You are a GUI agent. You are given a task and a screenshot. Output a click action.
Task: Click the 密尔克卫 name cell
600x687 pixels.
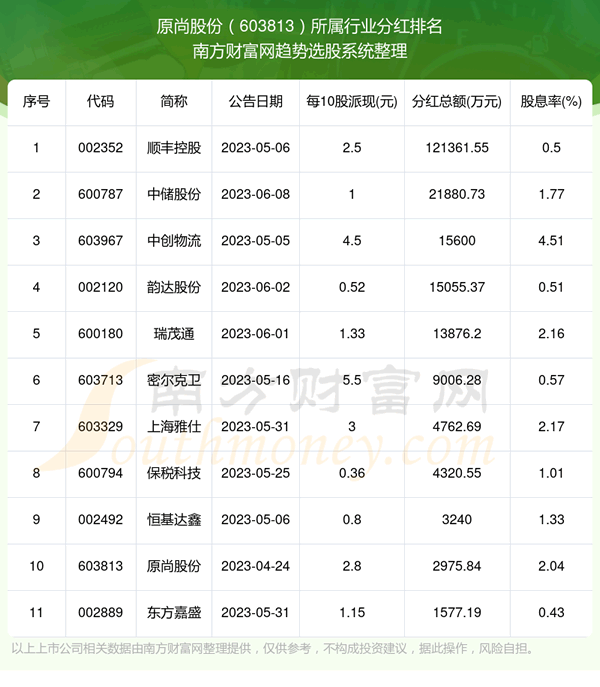(x=174, y=380)
